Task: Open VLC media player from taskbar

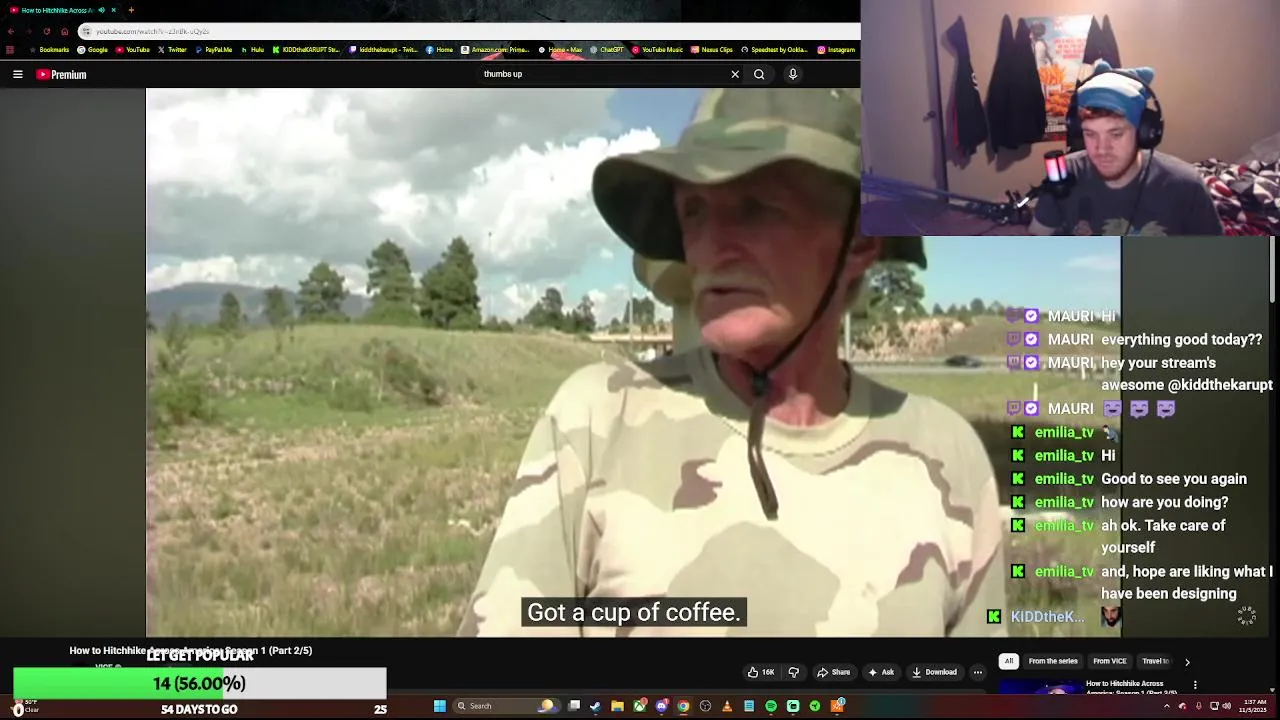Action: click(727, 706)
